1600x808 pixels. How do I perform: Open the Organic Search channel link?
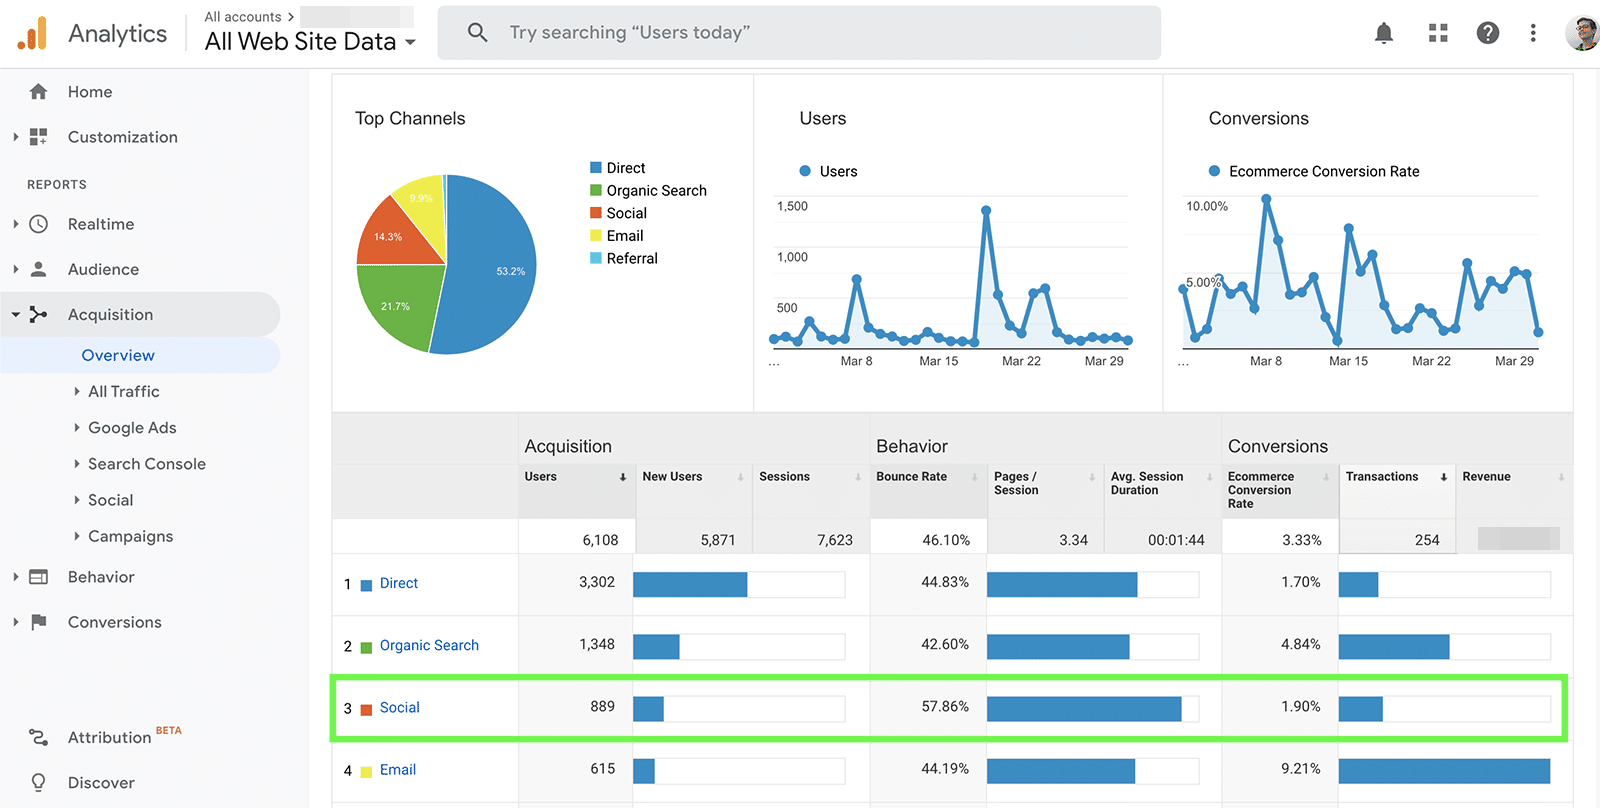[x=429, y=645]
